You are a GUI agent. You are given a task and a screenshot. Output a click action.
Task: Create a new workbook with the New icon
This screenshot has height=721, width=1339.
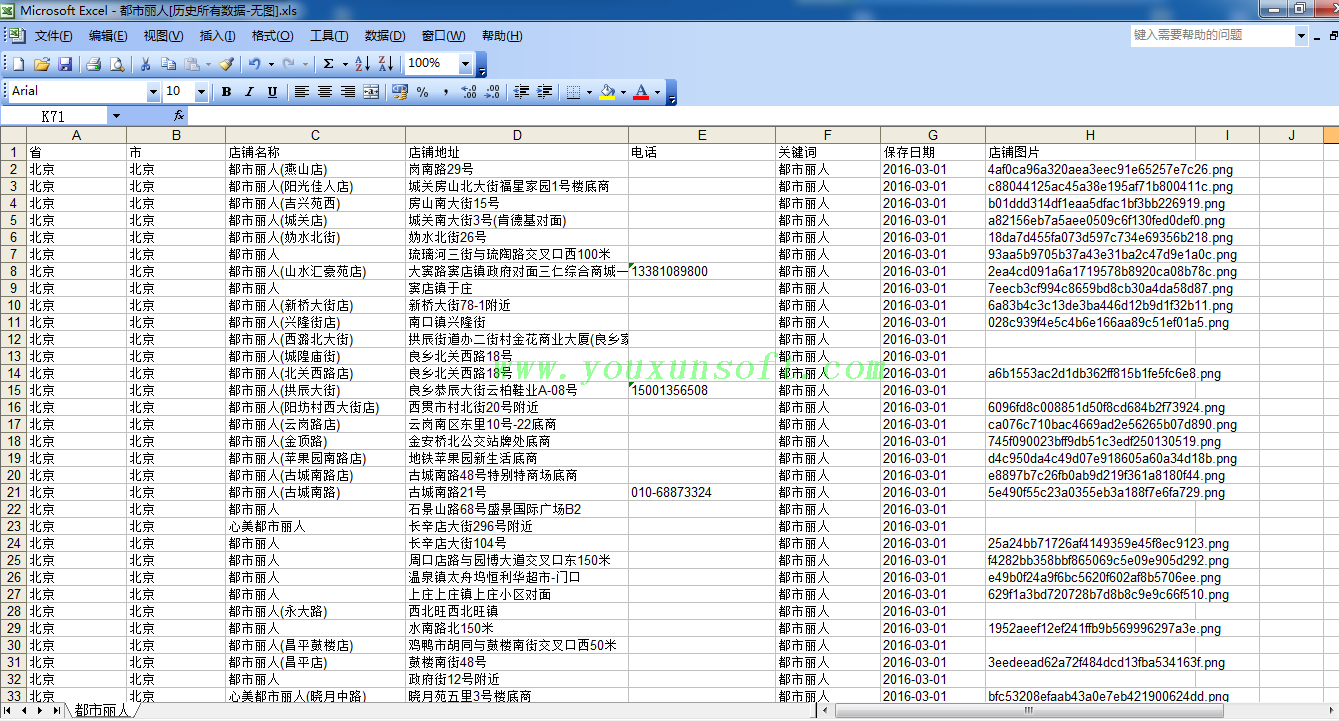(x=18, y=64)
